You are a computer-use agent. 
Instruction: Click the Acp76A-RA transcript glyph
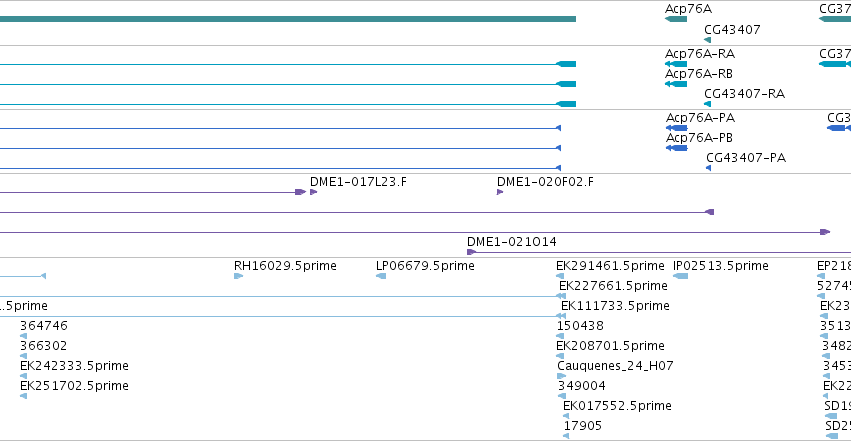(676, 64)
